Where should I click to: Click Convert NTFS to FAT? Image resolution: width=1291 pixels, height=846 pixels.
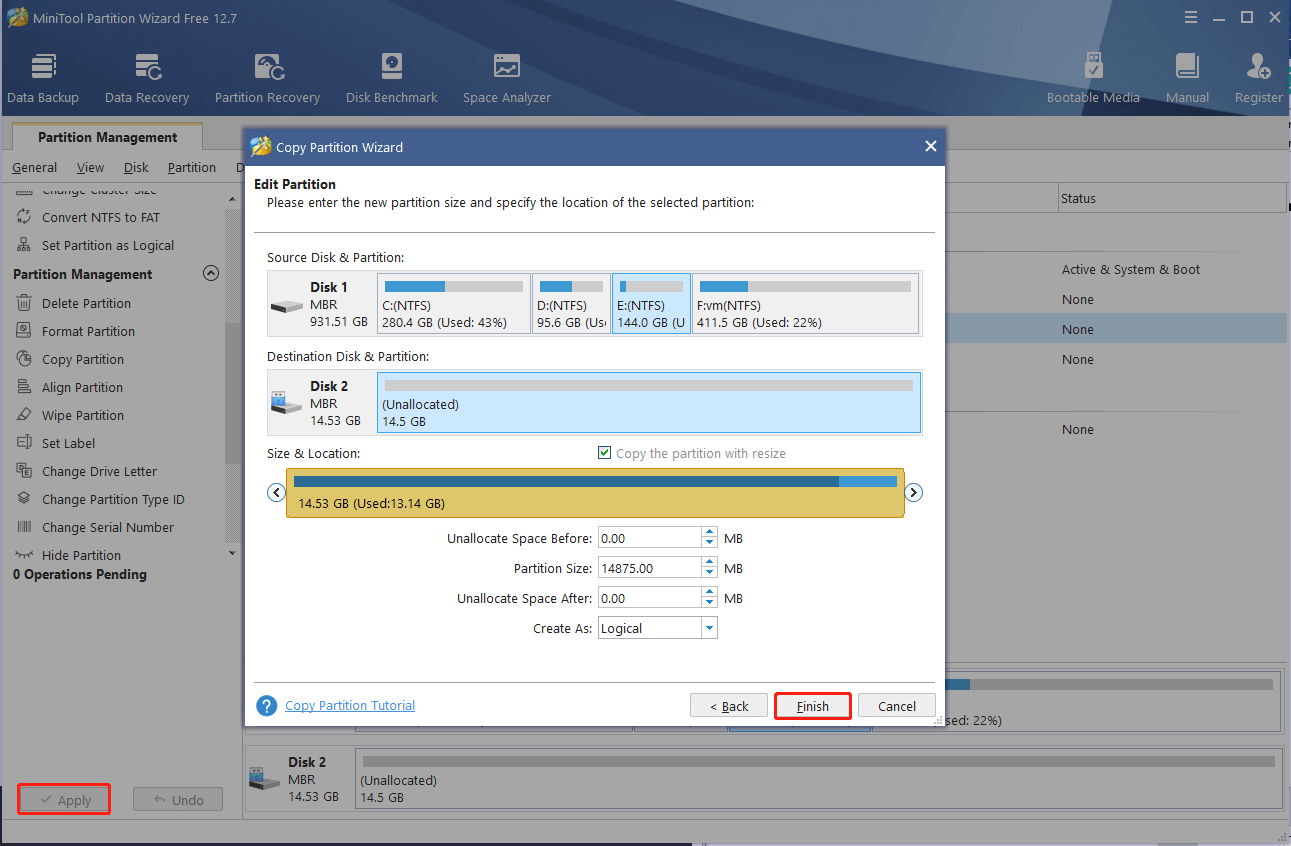(100, 217)
